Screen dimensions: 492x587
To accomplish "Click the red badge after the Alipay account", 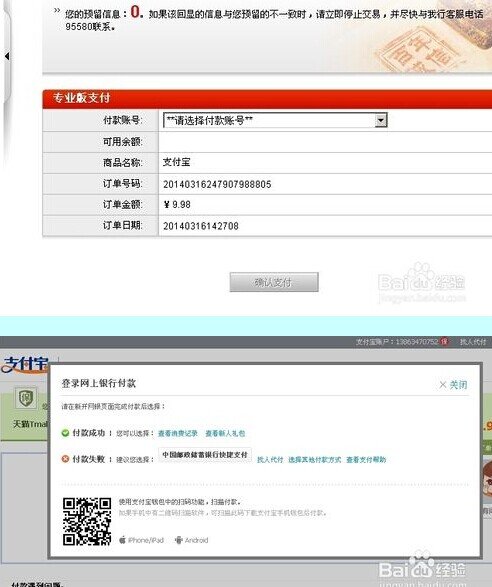I will [x=444, y=341].
